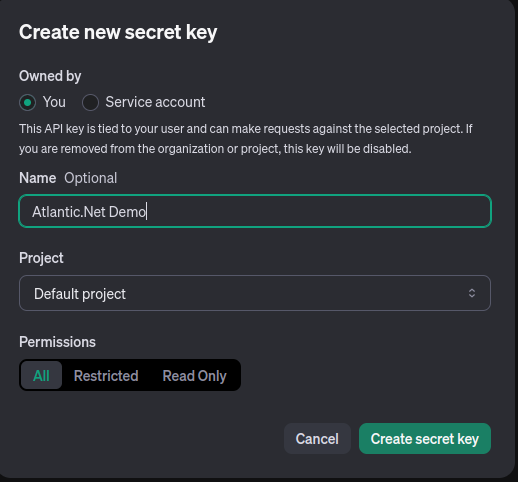The width and height of the screenshot is (518, 482).
Task: Click on the "Atlantic.Net Demo" text
Action: coord(89,212)
